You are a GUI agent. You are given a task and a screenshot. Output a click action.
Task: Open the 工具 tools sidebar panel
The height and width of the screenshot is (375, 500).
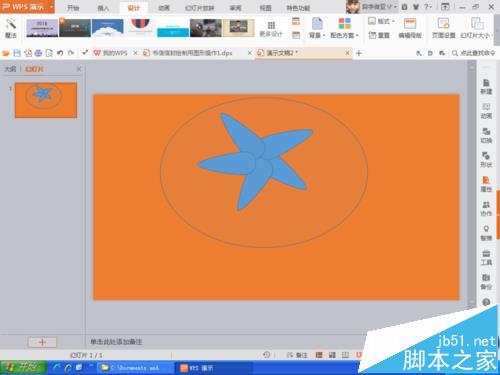(x=486, y=257)
